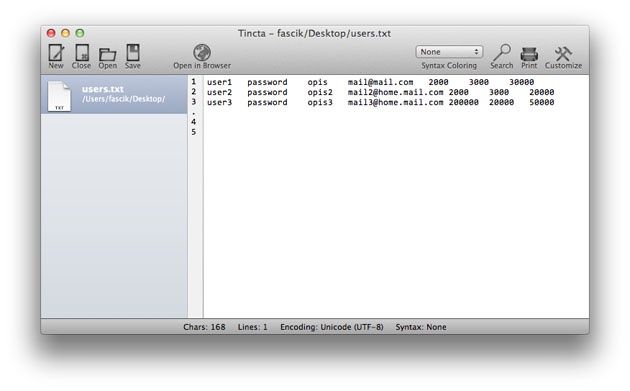Click 'opis3' on line 3

click(x=320, y=102)
